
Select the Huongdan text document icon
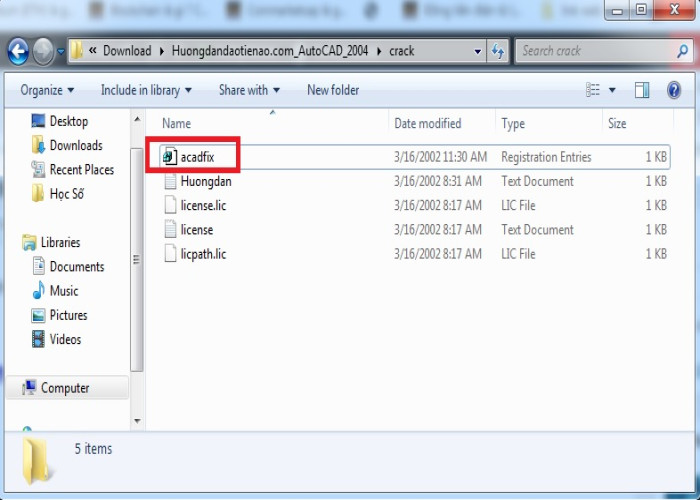tap(170, 182)
